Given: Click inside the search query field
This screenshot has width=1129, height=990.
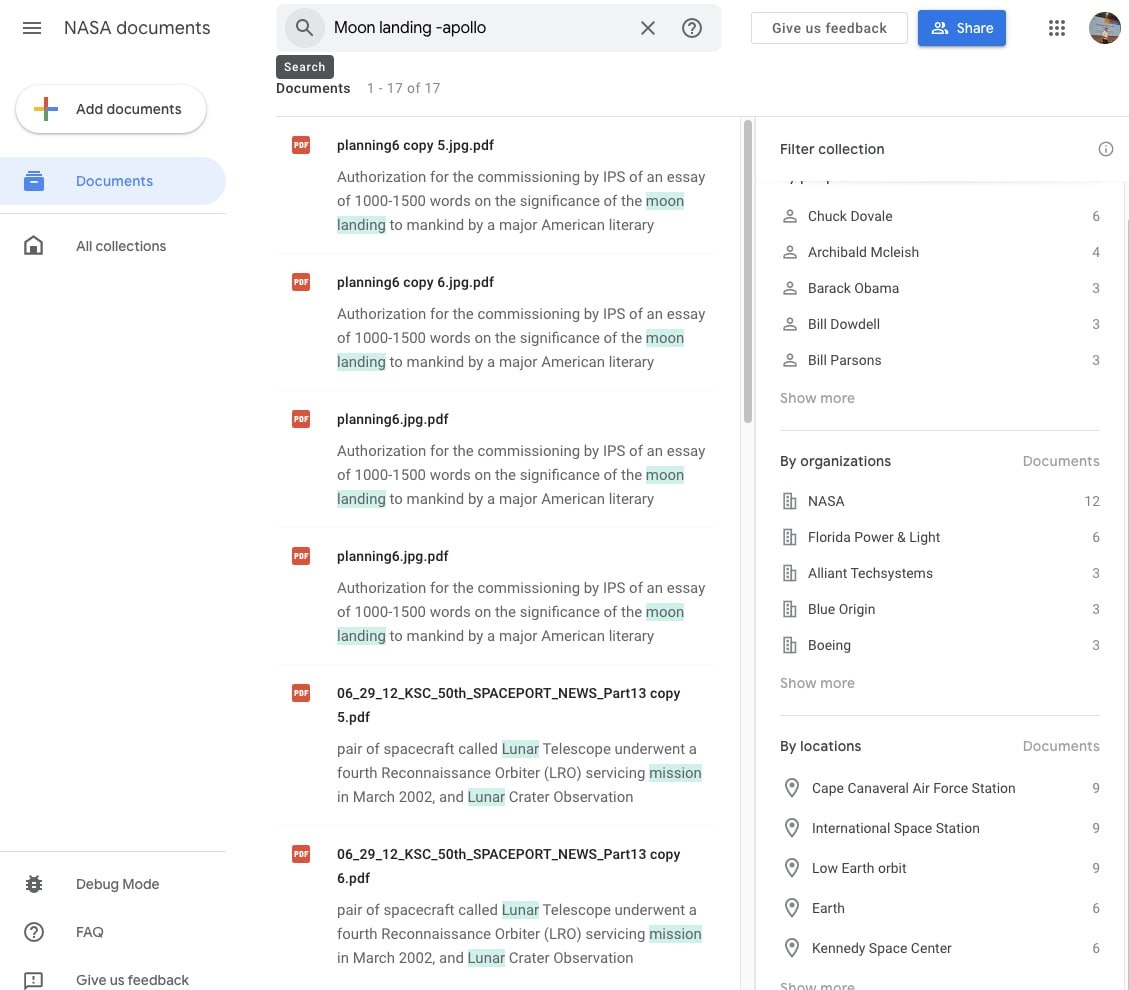Looking at the screenshot, I should click(480, 28).
